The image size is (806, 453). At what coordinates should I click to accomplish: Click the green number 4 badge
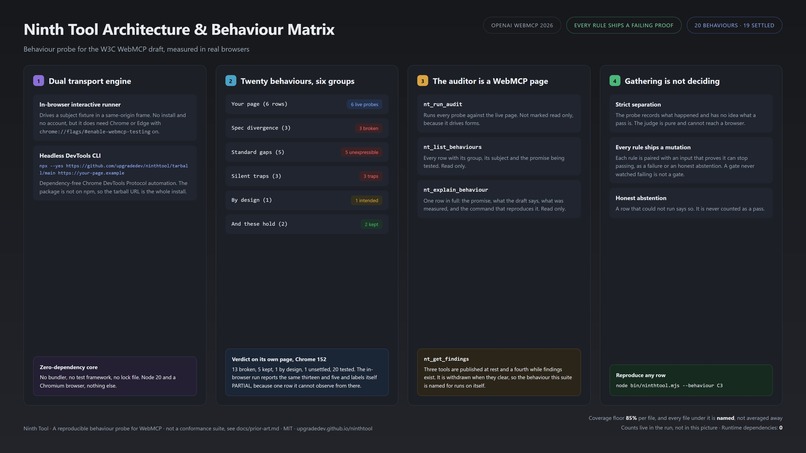click(x=615, y=81)
